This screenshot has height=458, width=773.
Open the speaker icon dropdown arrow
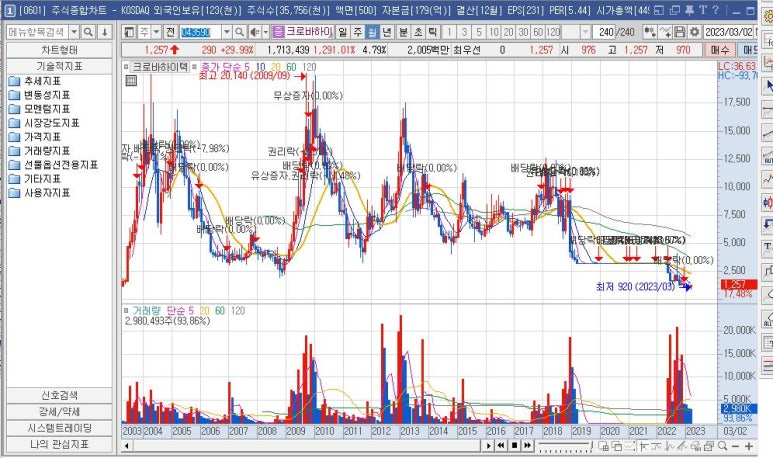coord(265,32)
